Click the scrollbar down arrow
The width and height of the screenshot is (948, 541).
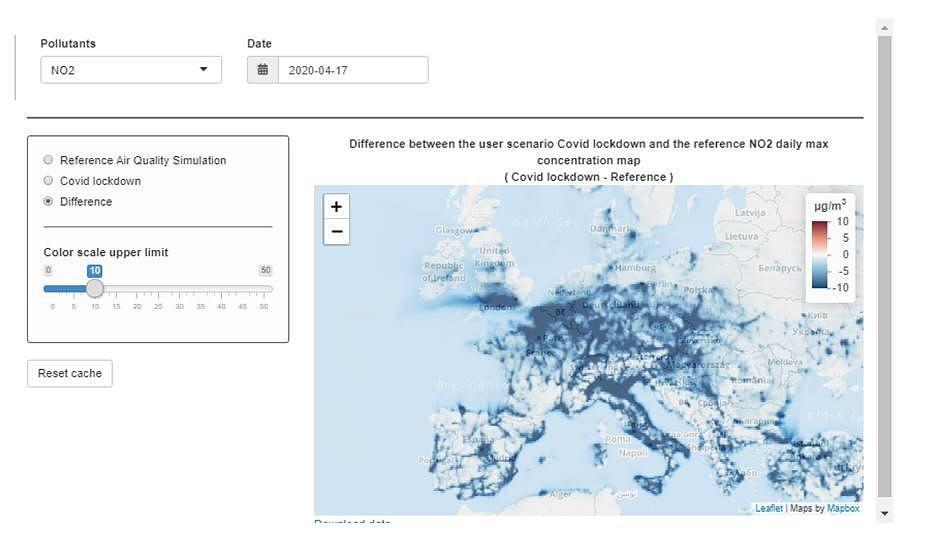tap(884, 513)
